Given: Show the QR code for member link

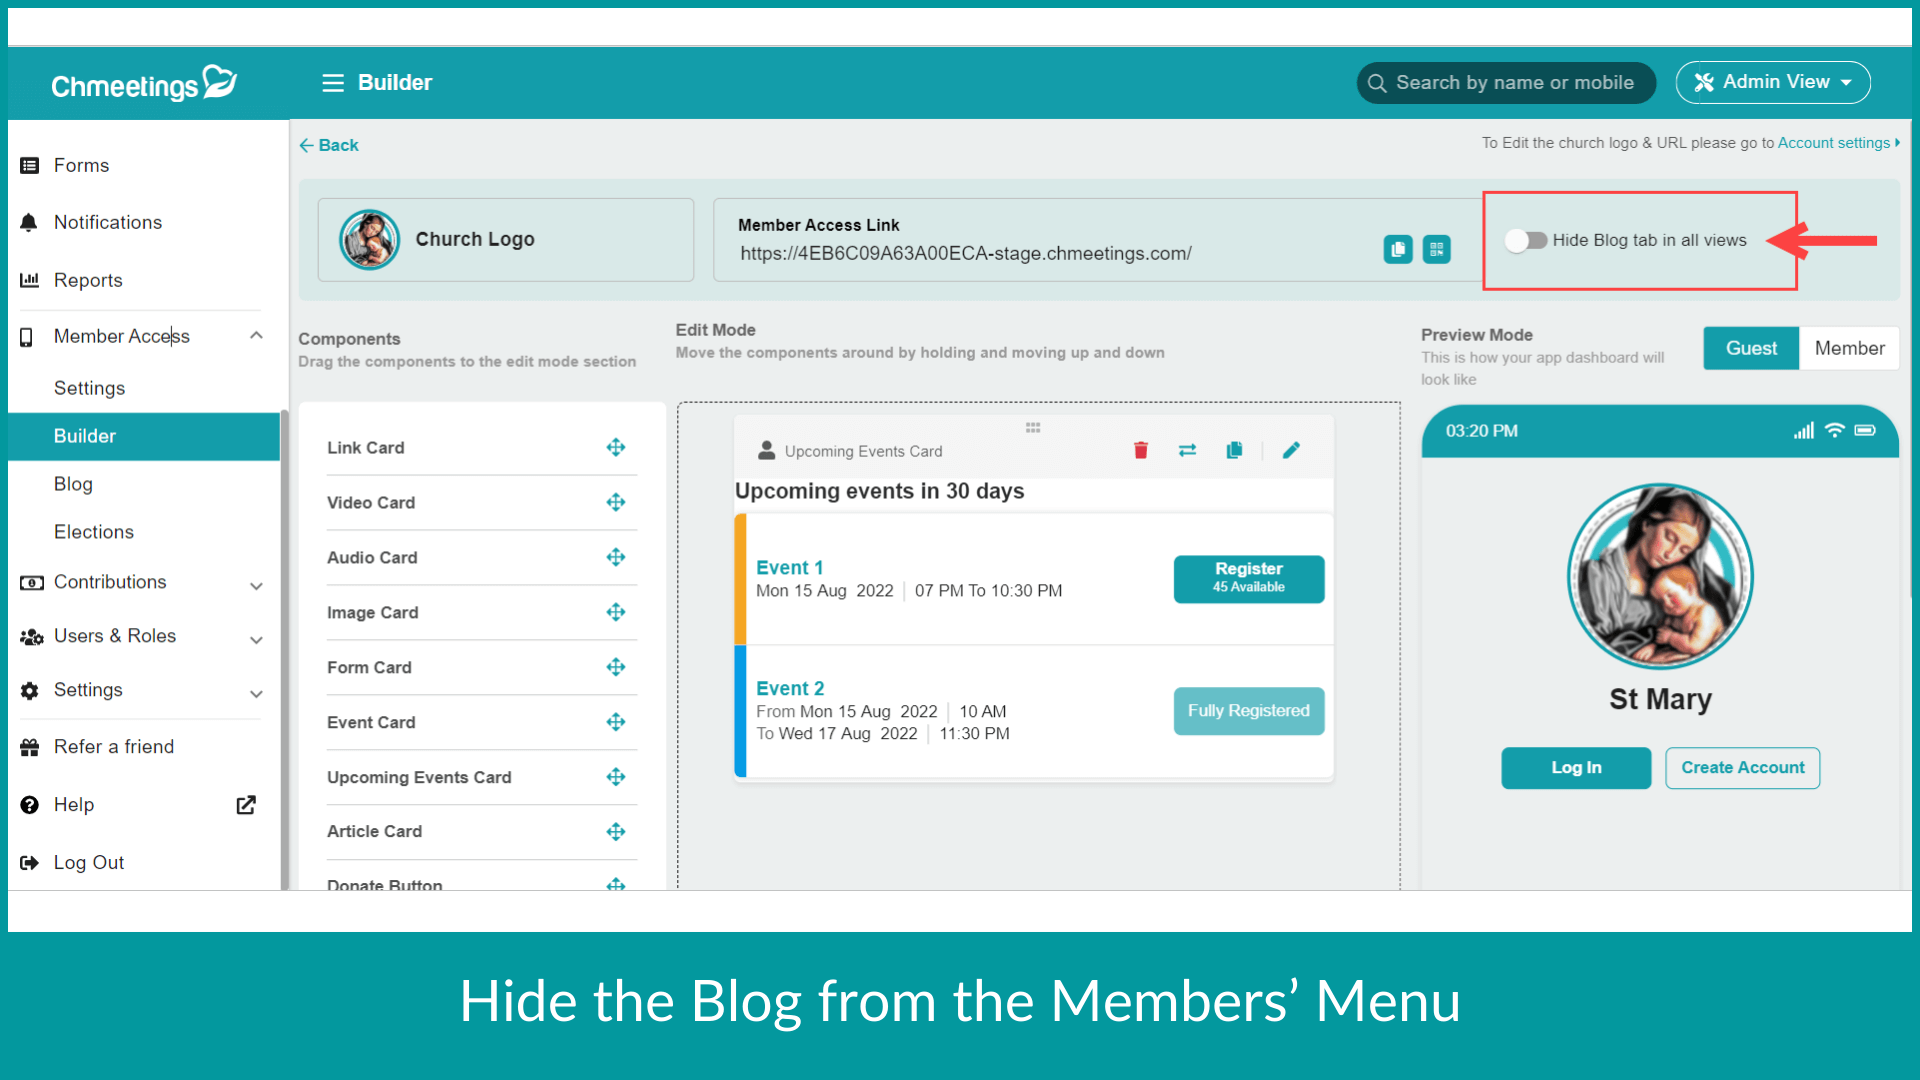Looking at the screenshot, I should pyautogui.click(x=1437, y=249).
